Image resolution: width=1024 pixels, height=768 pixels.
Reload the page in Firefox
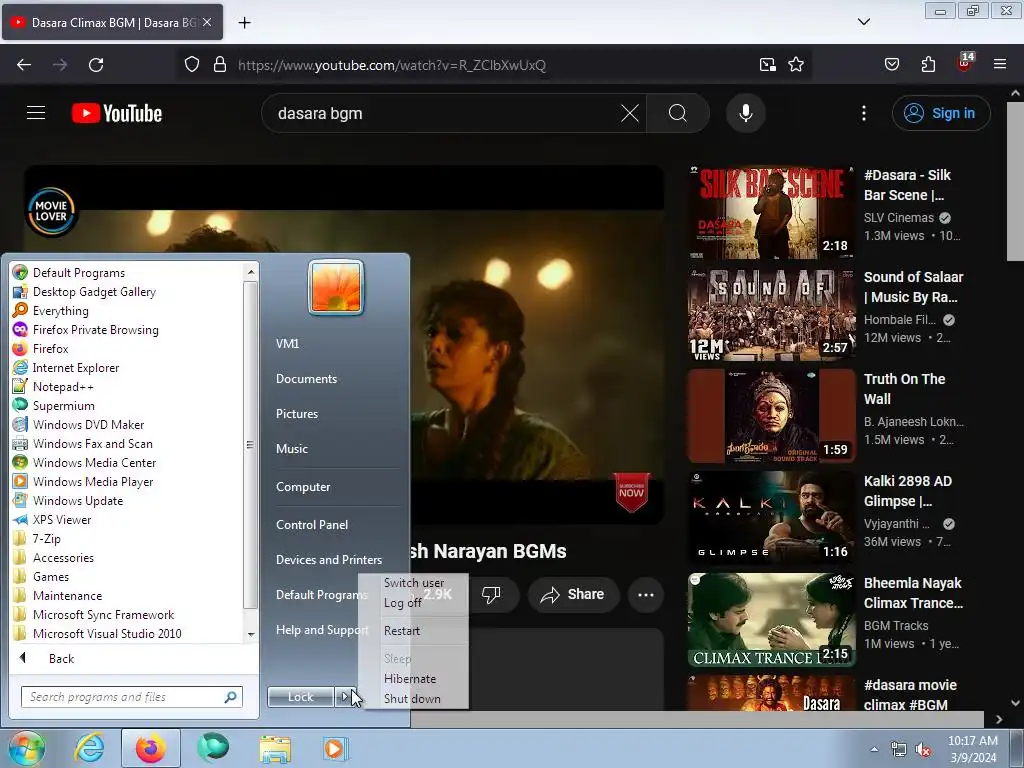96,65
